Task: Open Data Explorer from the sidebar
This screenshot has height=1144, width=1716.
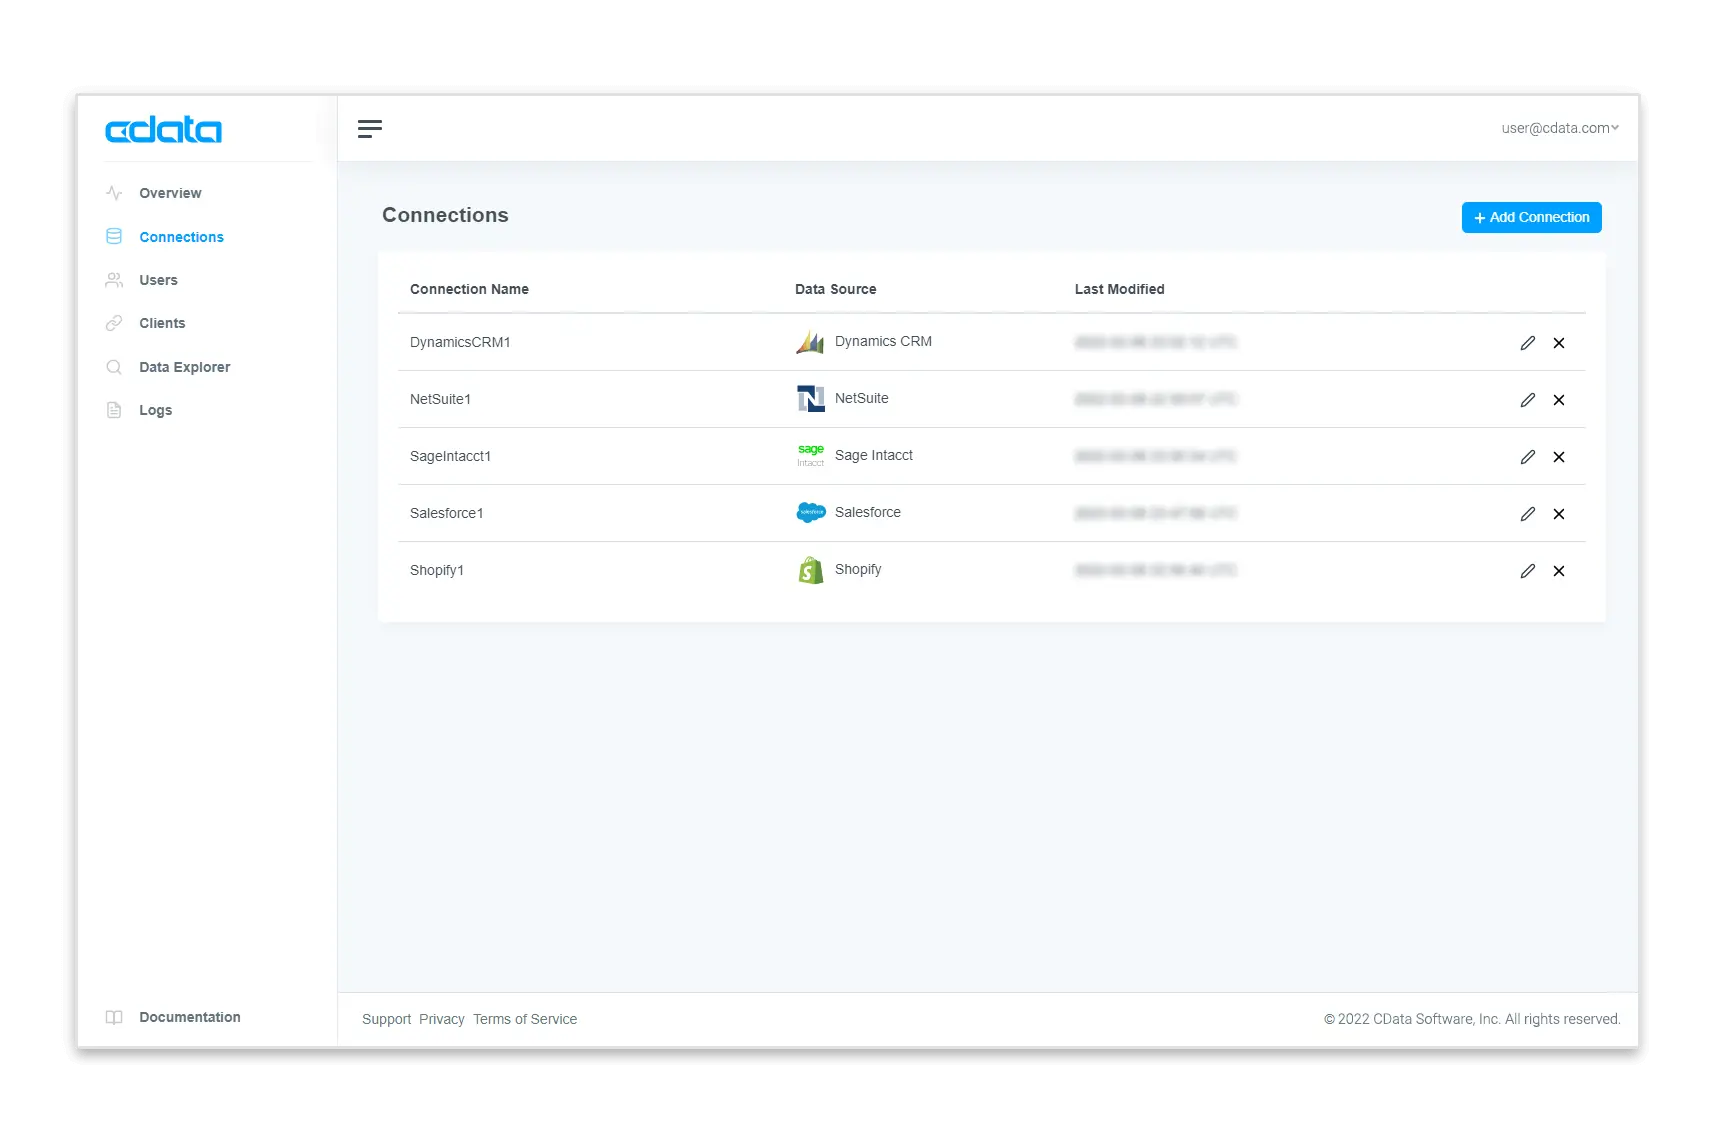Action: 184,367
